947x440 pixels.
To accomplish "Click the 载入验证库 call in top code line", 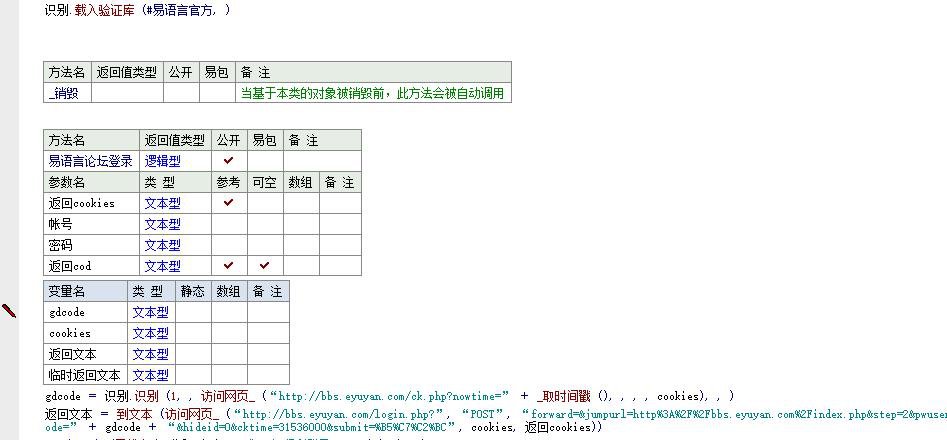I will [x=104, y=10].
